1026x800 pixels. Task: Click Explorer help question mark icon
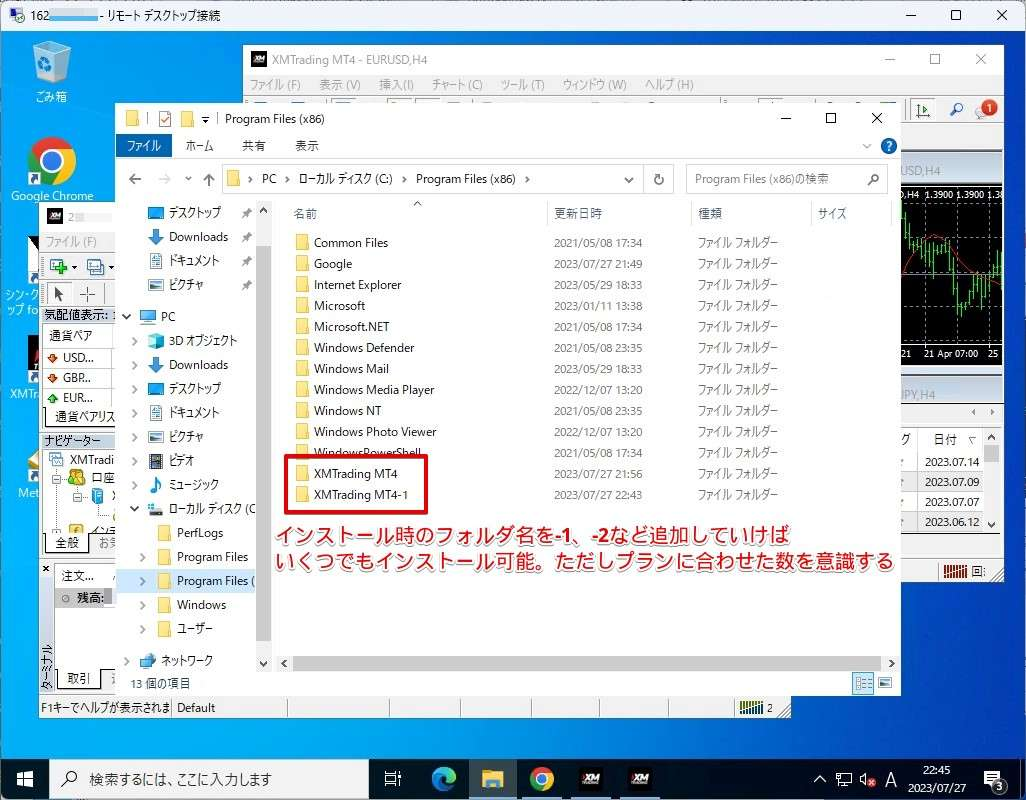(888, 146)
